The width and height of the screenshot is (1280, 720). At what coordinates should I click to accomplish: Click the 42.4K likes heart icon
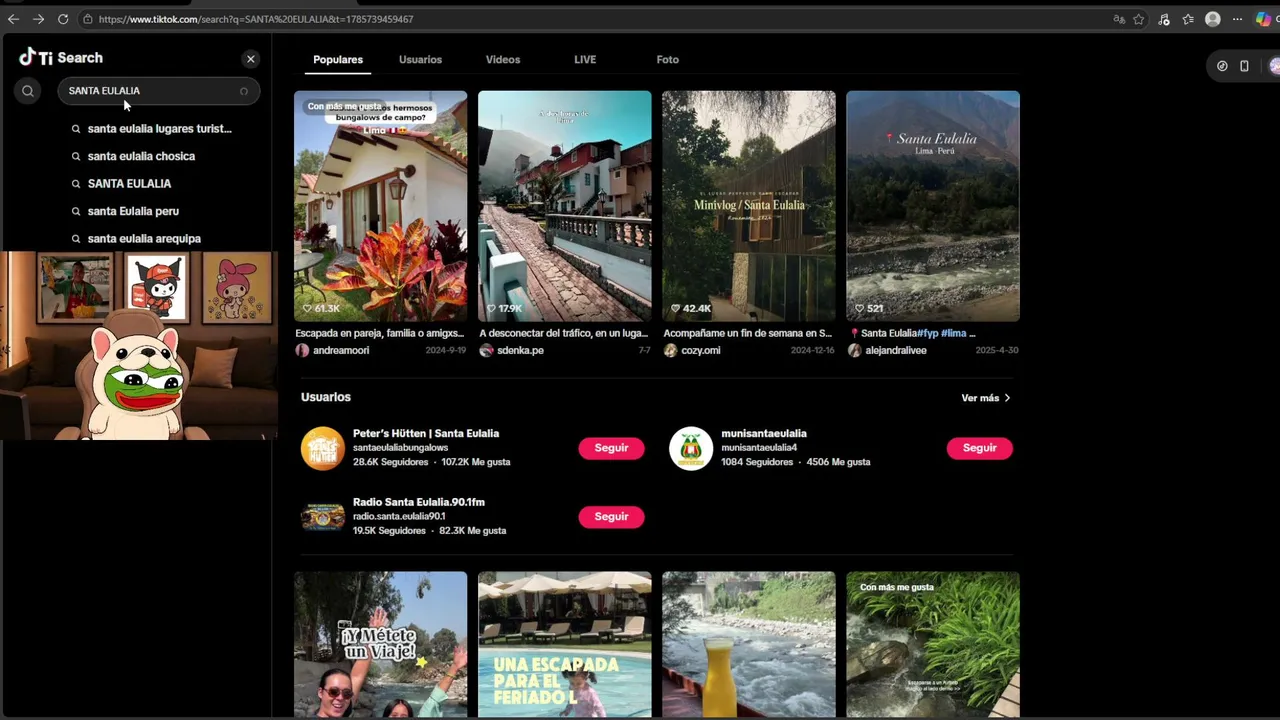pos(675,308)
